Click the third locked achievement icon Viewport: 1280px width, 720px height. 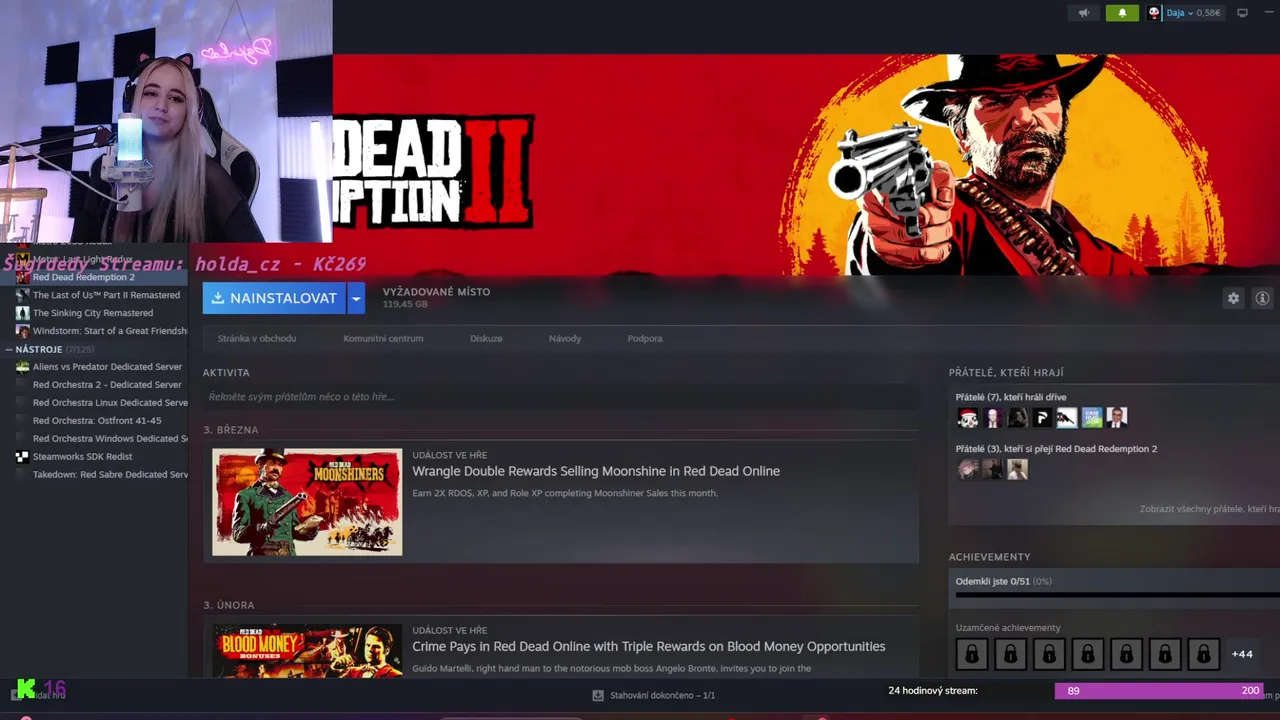click(1049, 654)
